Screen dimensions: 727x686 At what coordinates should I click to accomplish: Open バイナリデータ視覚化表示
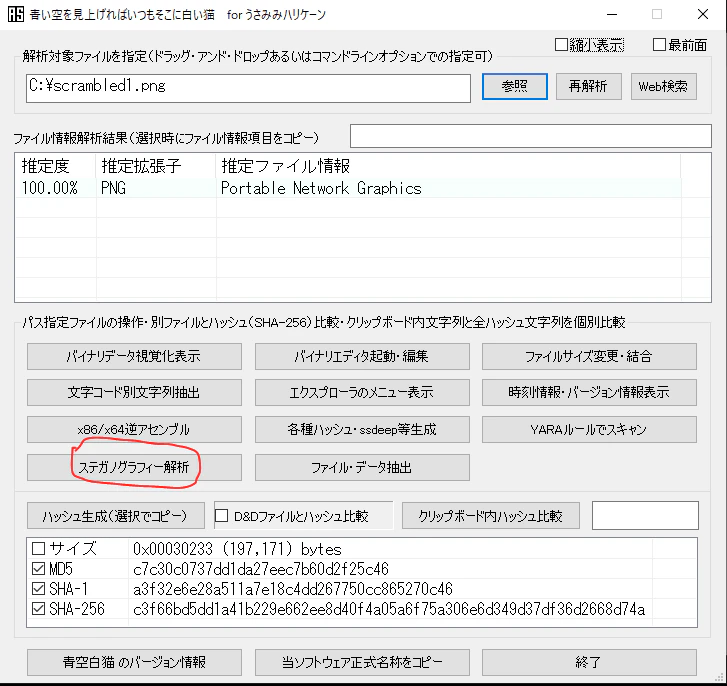pos(134,356)
